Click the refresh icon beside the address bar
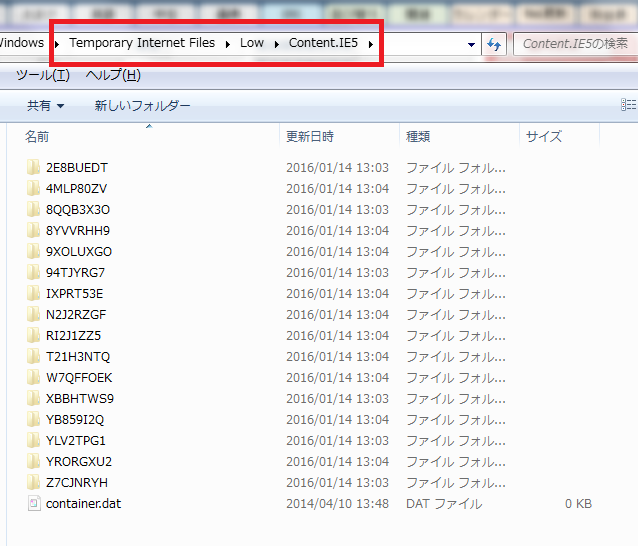638x546 pixels. click(494, 44)
